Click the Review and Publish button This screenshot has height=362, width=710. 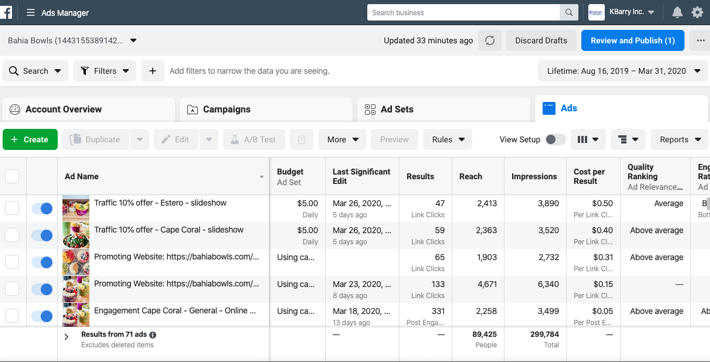[633, 40]
